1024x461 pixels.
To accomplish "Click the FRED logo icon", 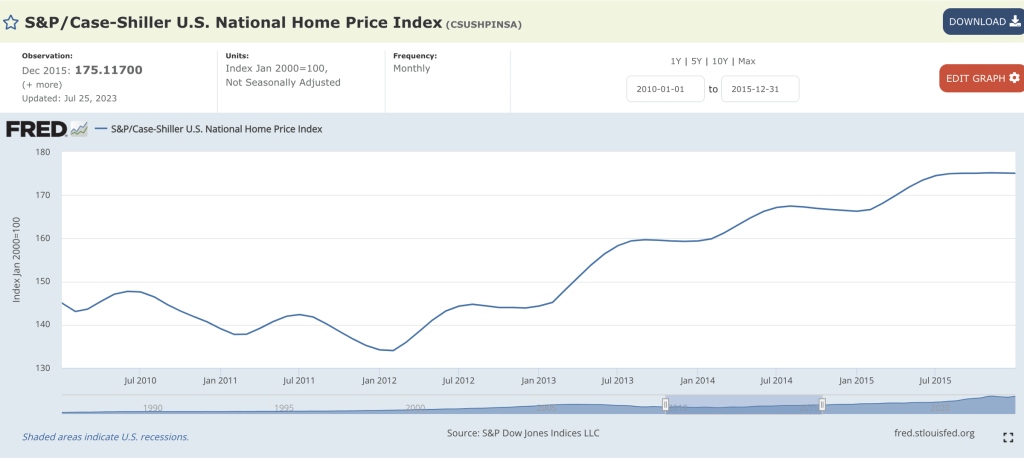I will tap(46, 128).
